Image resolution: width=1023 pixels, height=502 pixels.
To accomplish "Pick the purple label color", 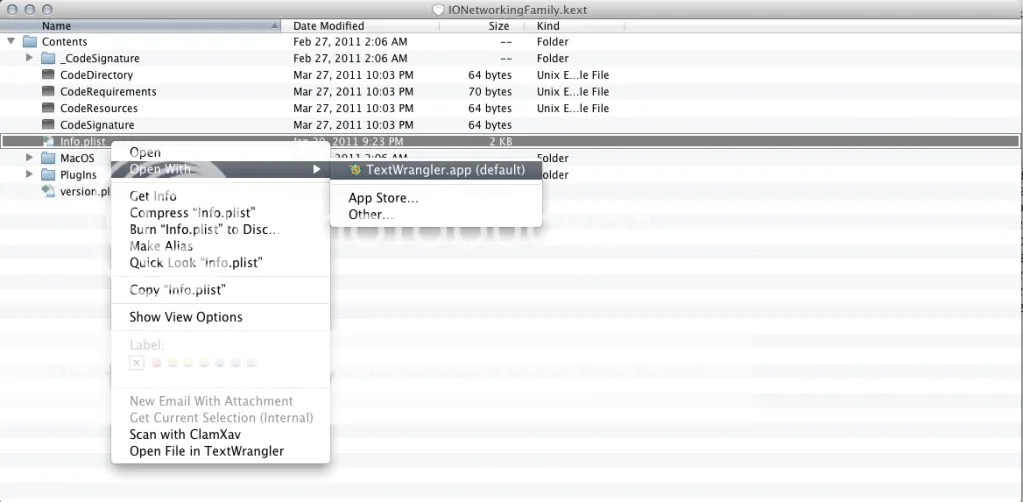I will pos(236,363).
